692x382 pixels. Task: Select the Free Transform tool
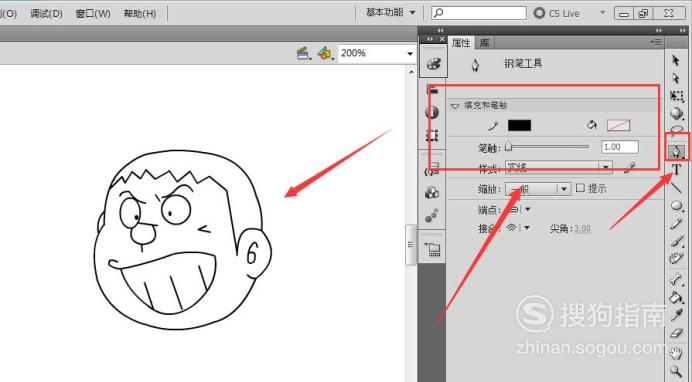tap(676, 96)
